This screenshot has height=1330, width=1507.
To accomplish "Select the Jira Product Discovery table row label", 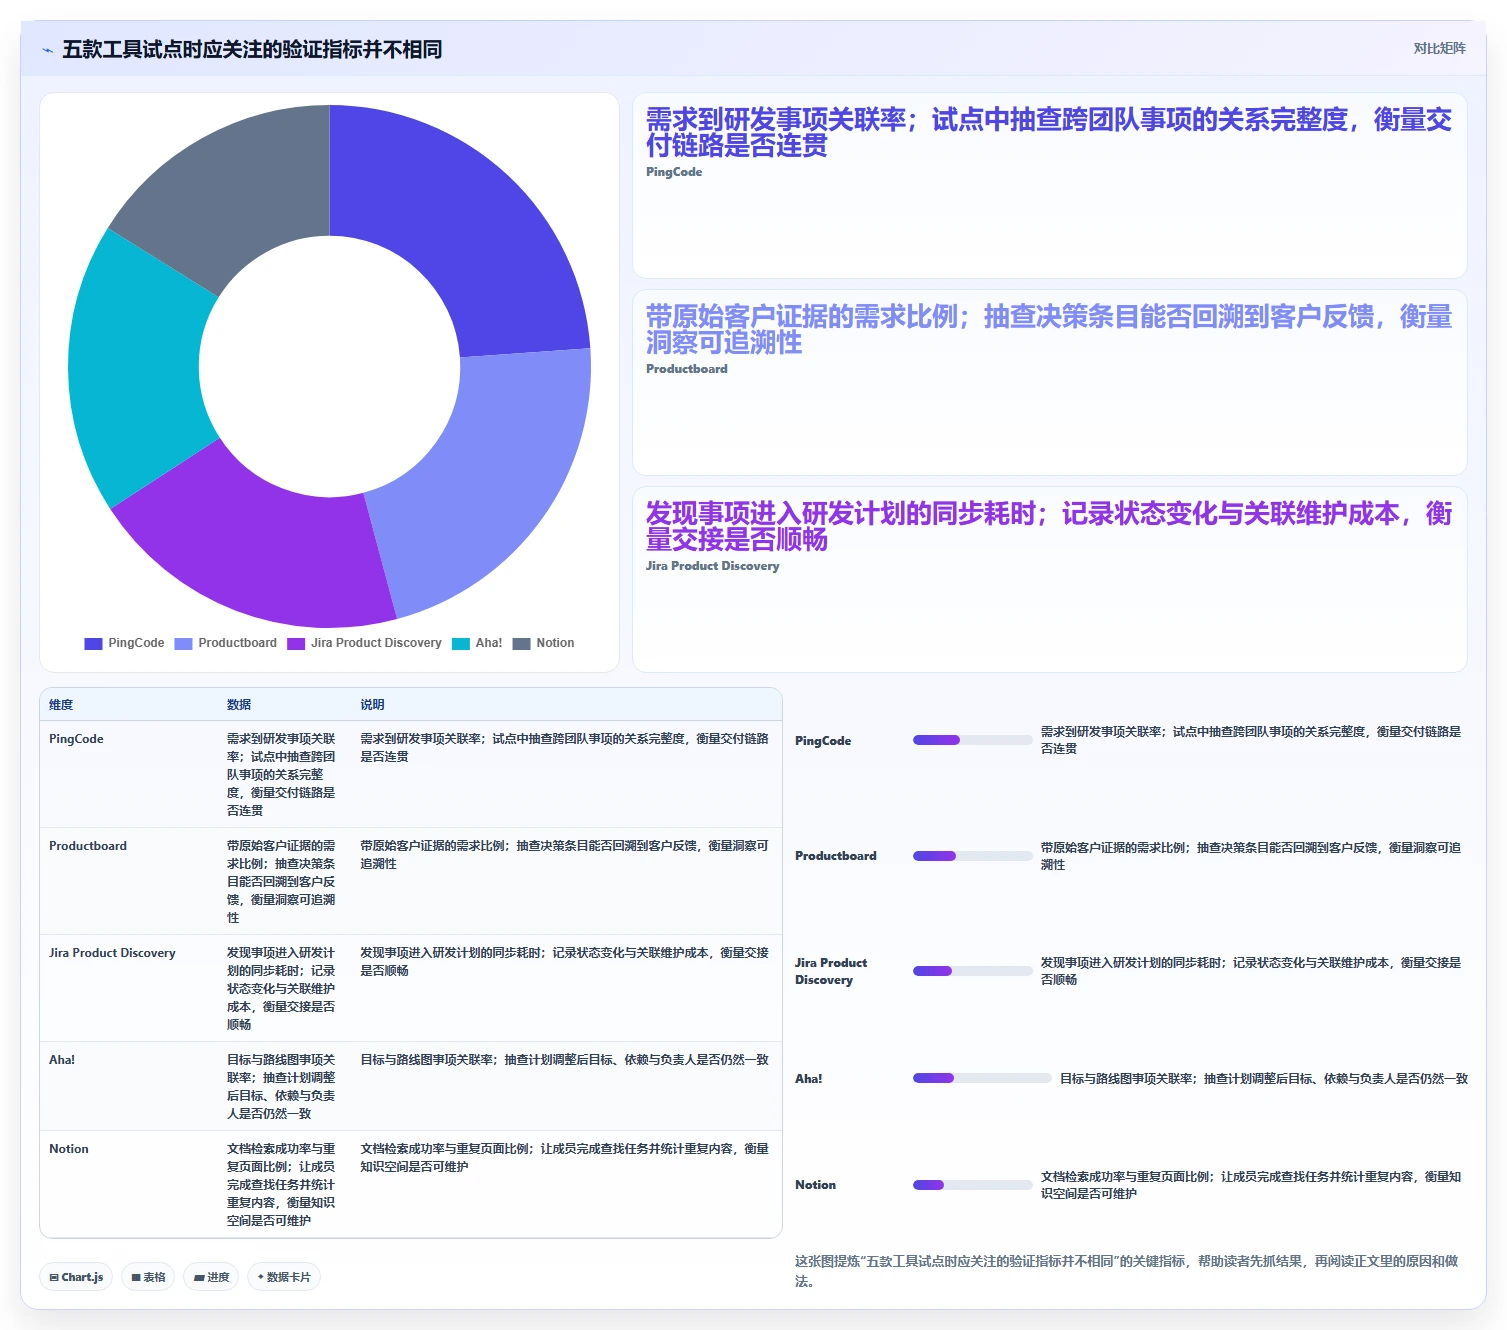I will pos(112,953).
